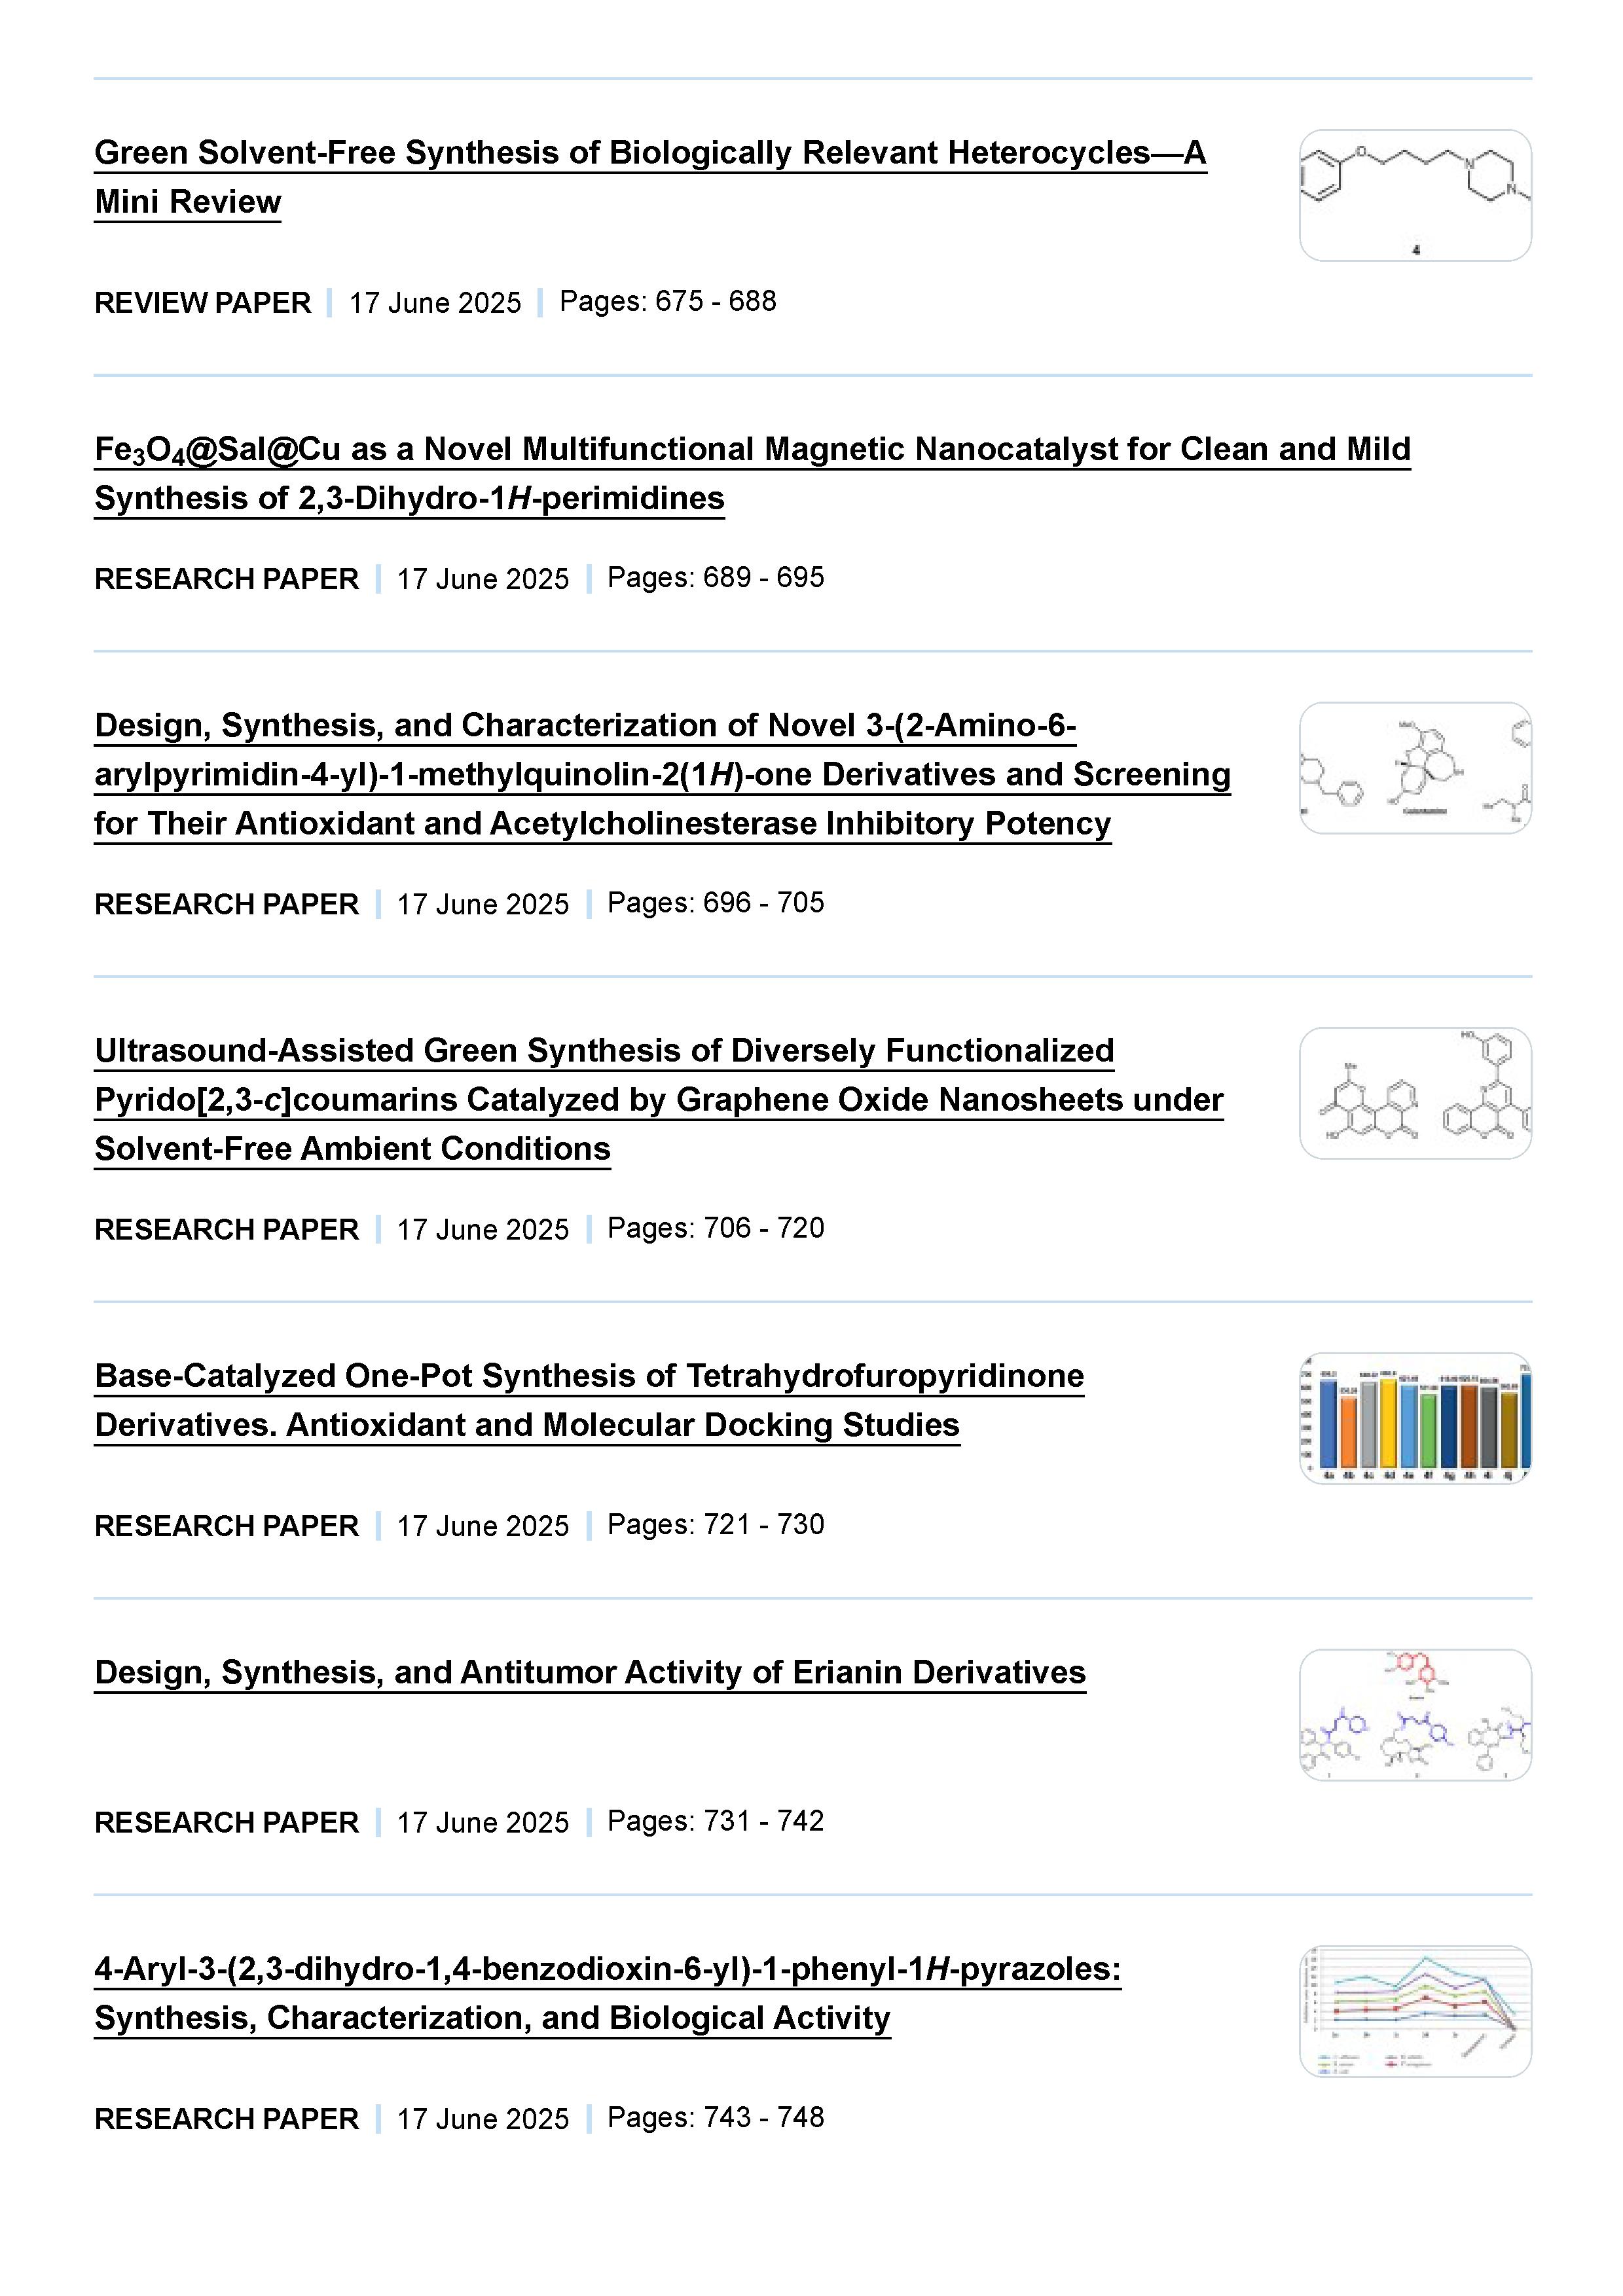This screenshot has height=2296, width=1623.
Task: Open the Fe3O4@Sal@Cu magnetic nanocatalyst paper
Action: coord(752,450)
